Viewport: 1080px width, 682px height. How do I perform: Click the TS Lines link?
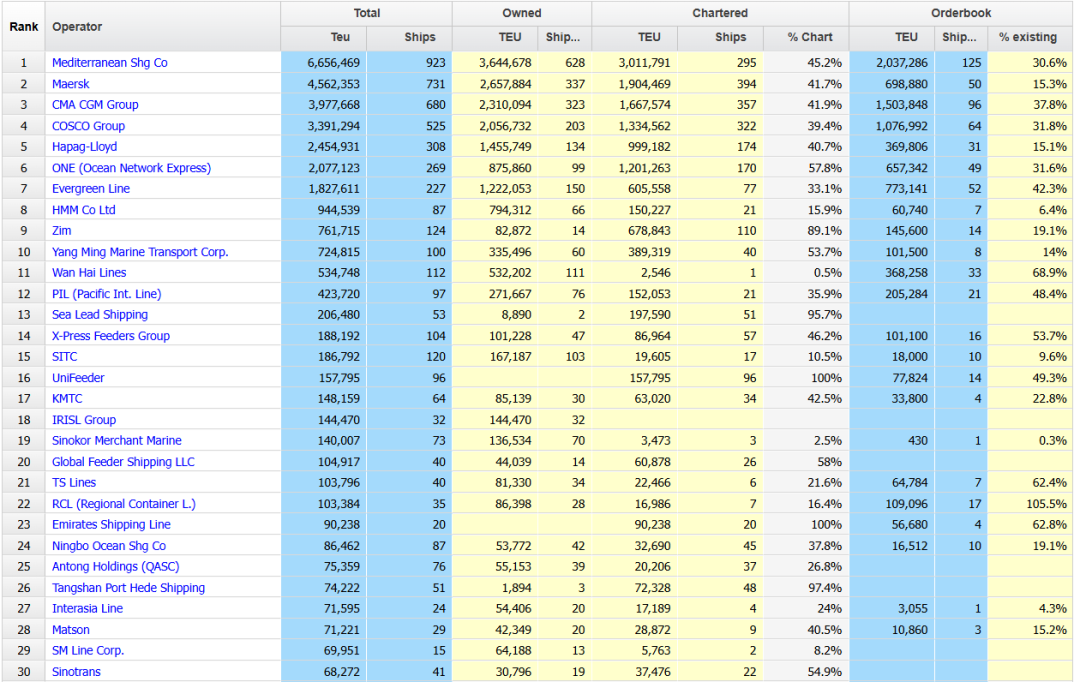74,483
